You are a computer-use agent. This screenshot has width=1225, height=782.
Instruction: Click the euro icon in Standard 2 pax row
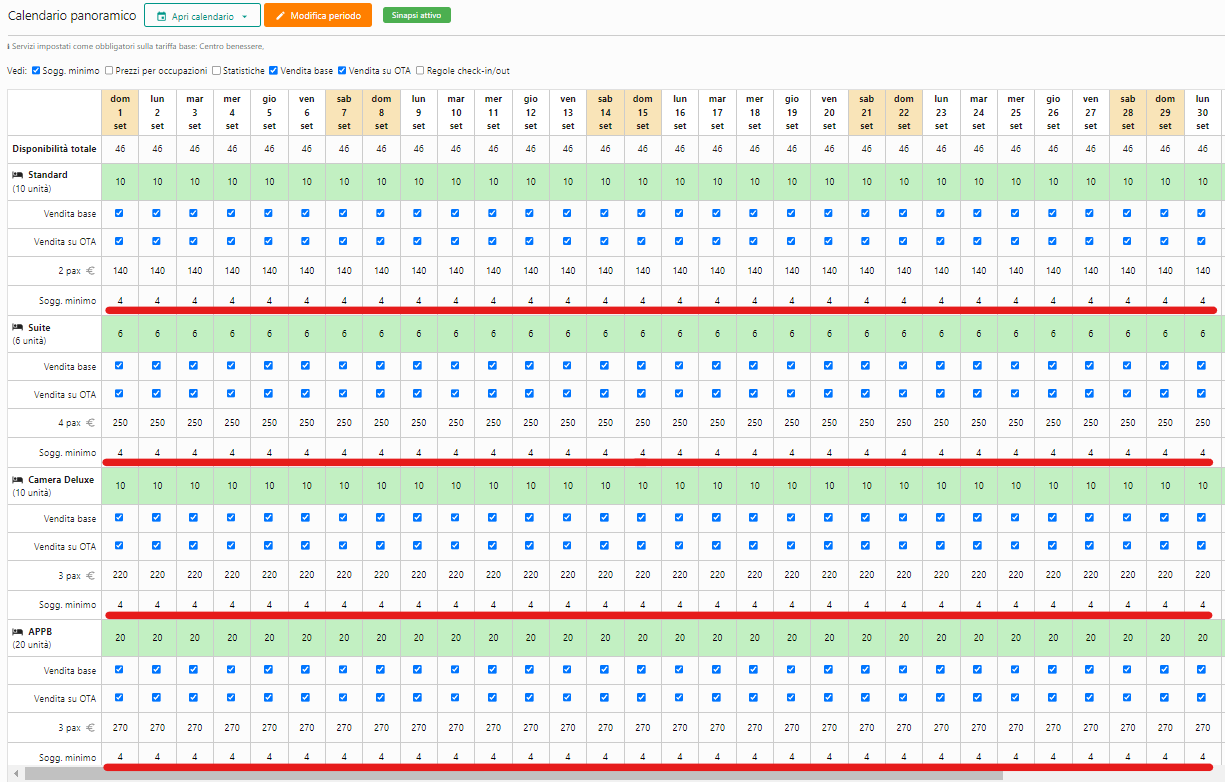(90, 271)
